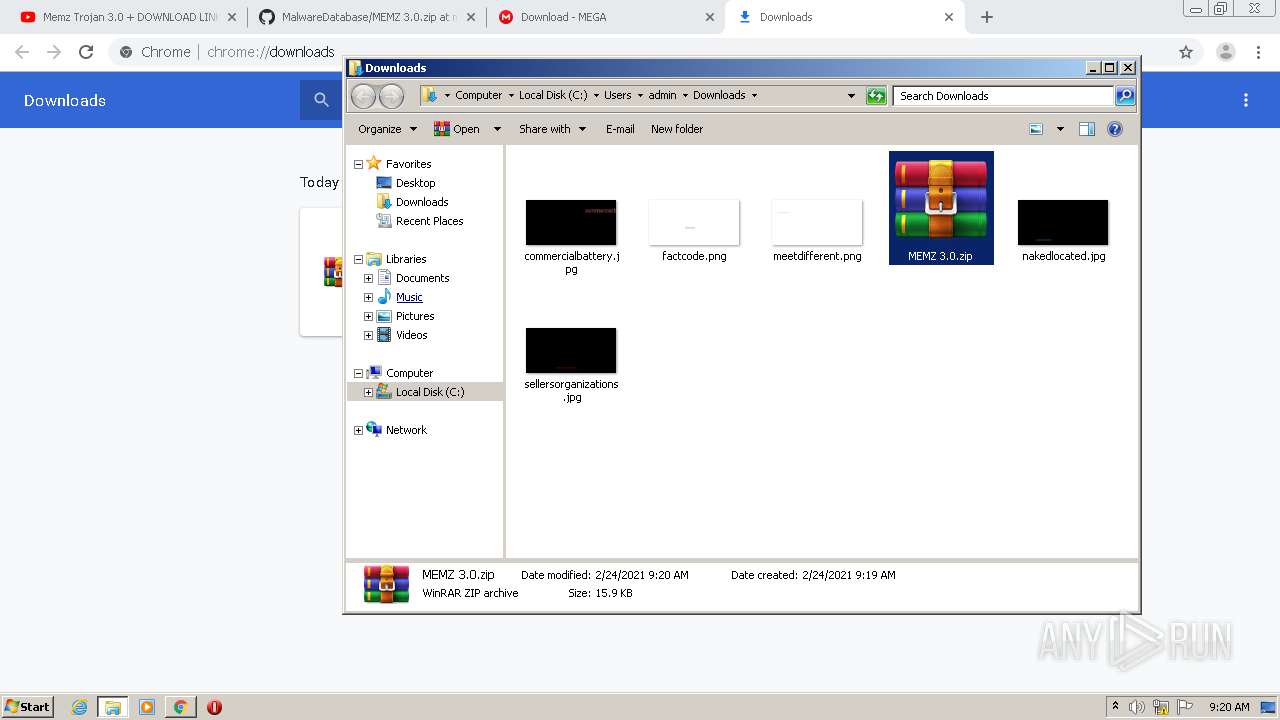This screenshot has height=720, width=1280.
Task: Open Music library
Action: click(409, 297)
